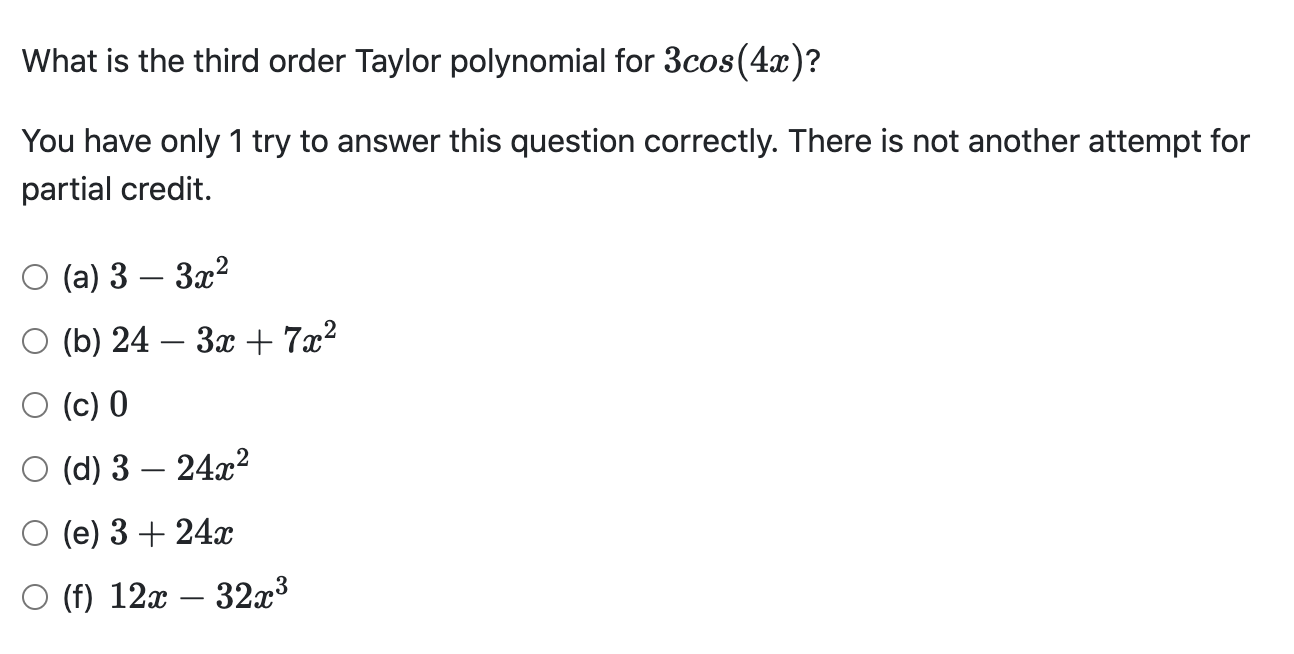Click the phrase partial credit
The height and width of the screenshot is (654, 1294).
(115, 188)
